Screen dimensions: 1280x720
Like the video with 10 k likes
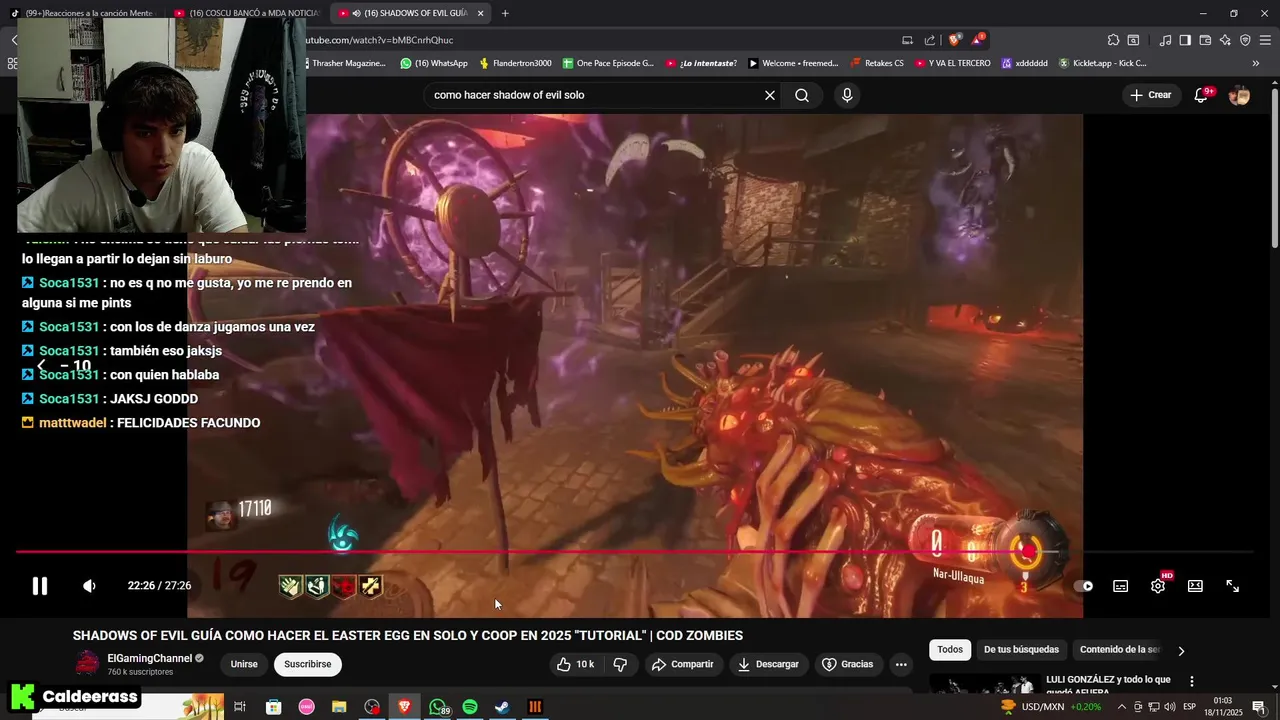[x=575, y=664]
